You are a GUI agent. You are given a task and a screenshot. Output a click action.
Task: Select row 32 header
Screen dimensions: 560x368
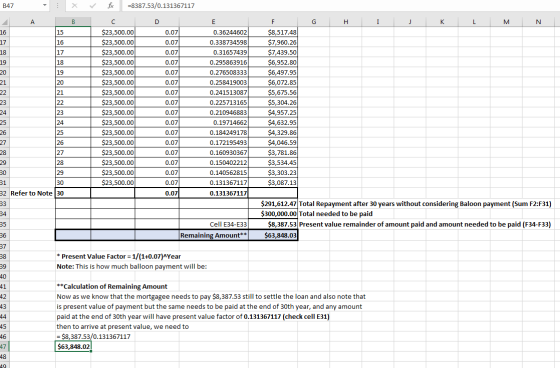4,193
